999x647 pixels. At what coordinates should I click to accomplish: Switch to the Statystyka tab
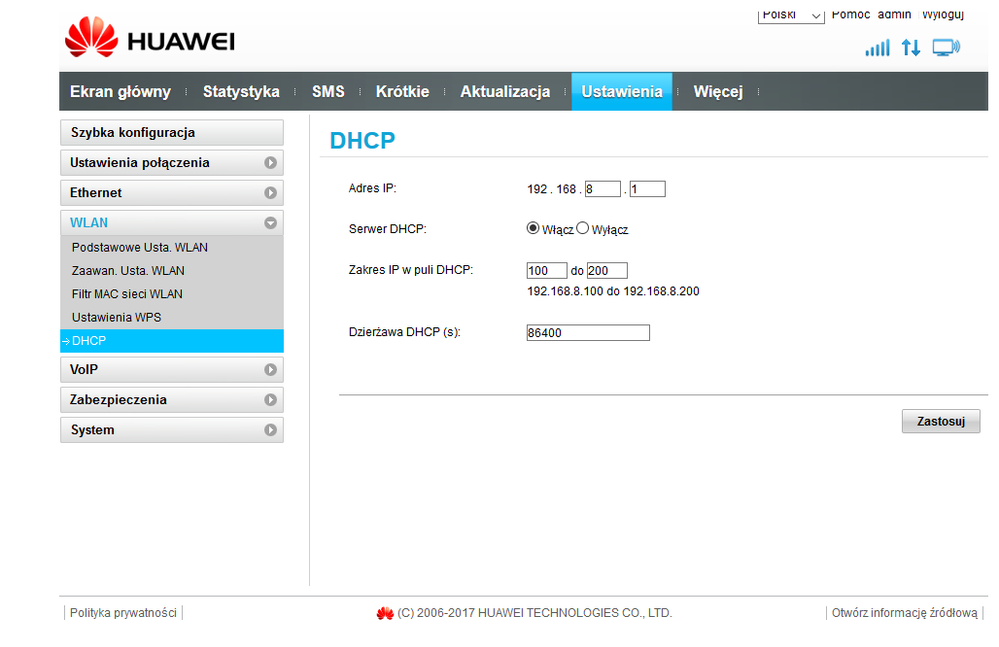click(x=241, y=92)
